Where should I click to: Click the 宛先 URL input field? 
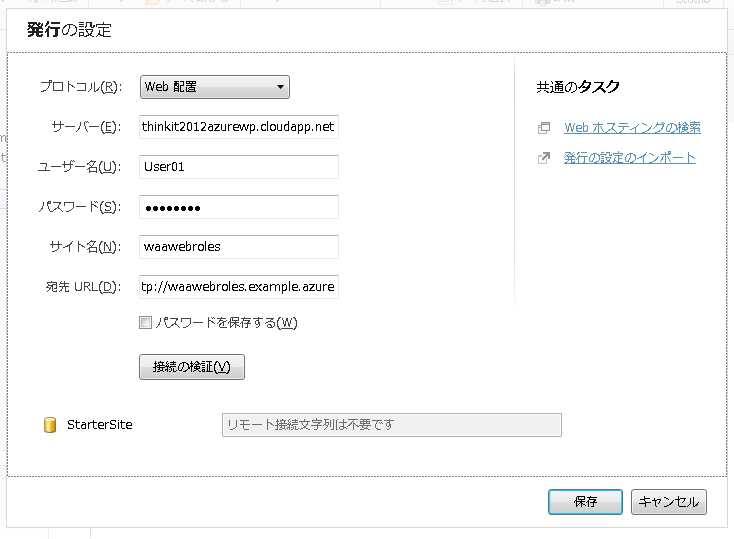[x=239, y=287]
